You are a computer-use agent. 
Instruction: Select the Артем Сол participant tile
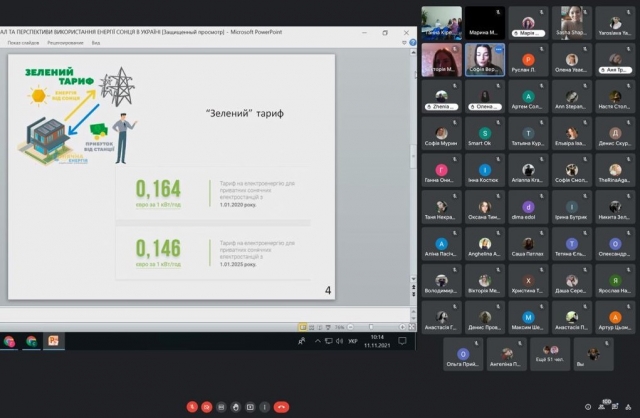(x=528, y=97)
